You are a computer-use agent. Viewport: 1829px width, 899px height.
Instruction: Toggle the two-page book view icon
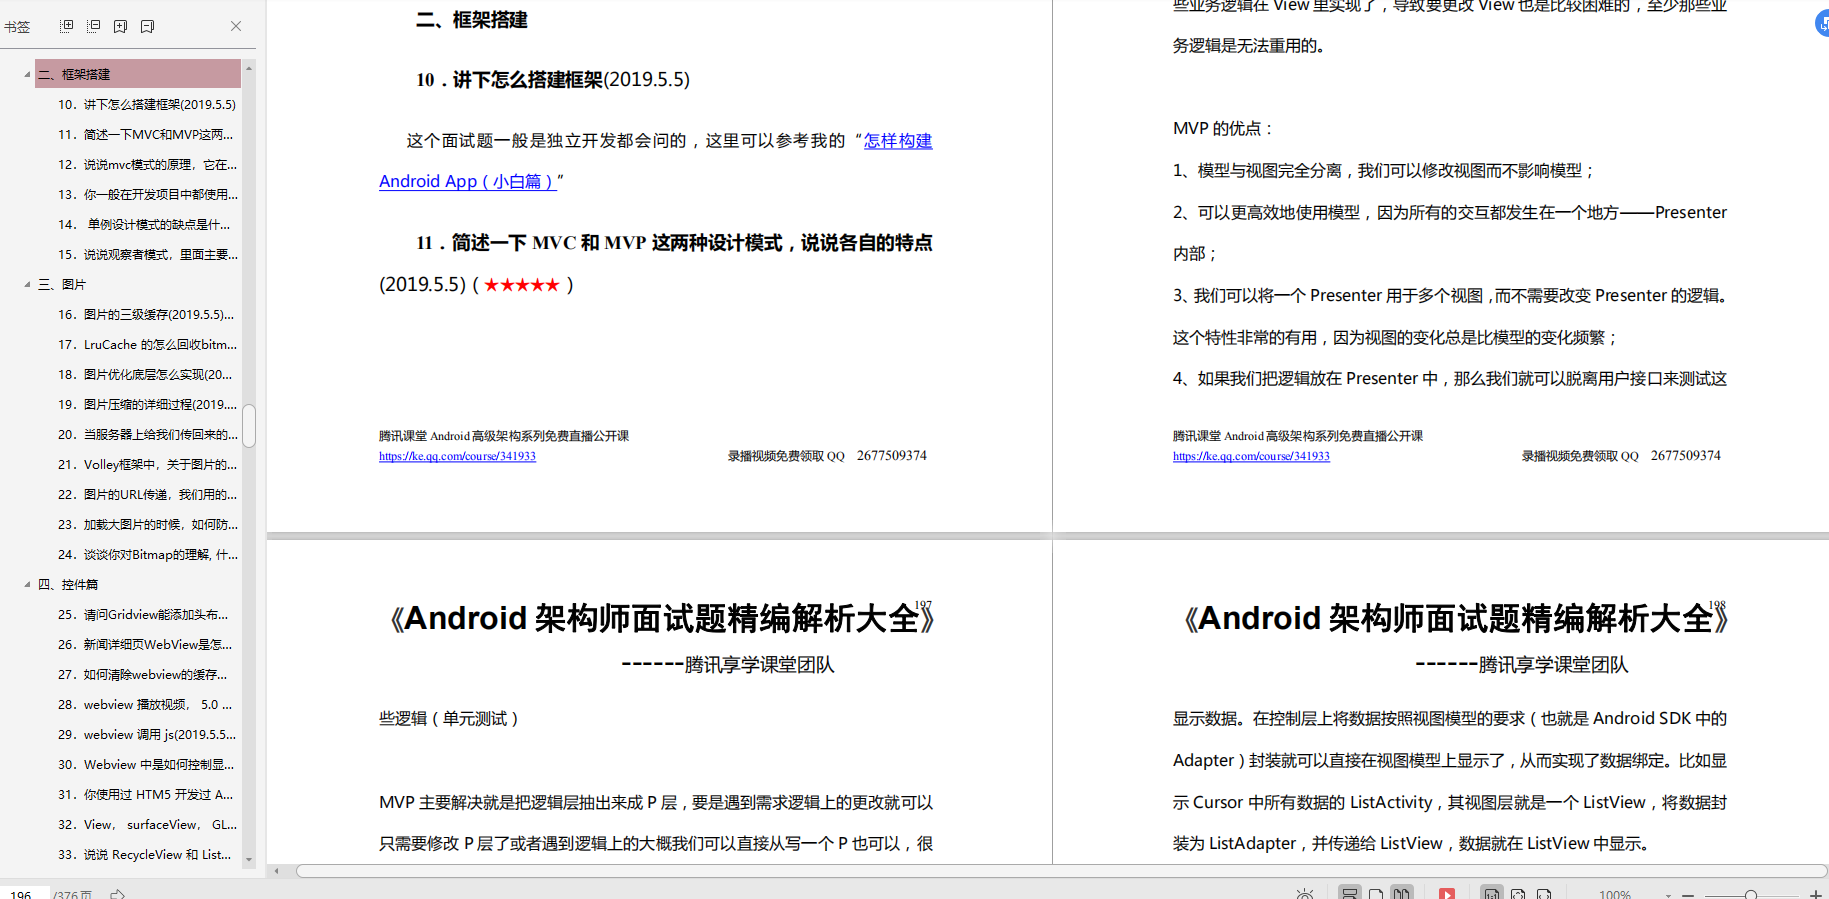[1402, 894]
